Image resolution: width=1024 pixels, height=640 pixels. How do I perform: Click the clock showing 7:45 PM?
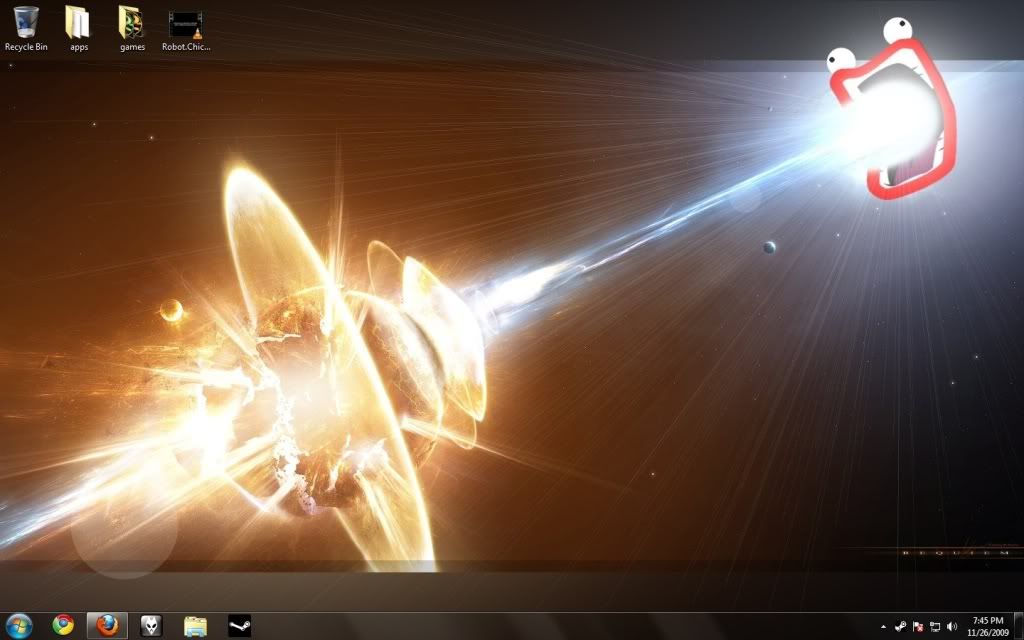click(986, 626)
